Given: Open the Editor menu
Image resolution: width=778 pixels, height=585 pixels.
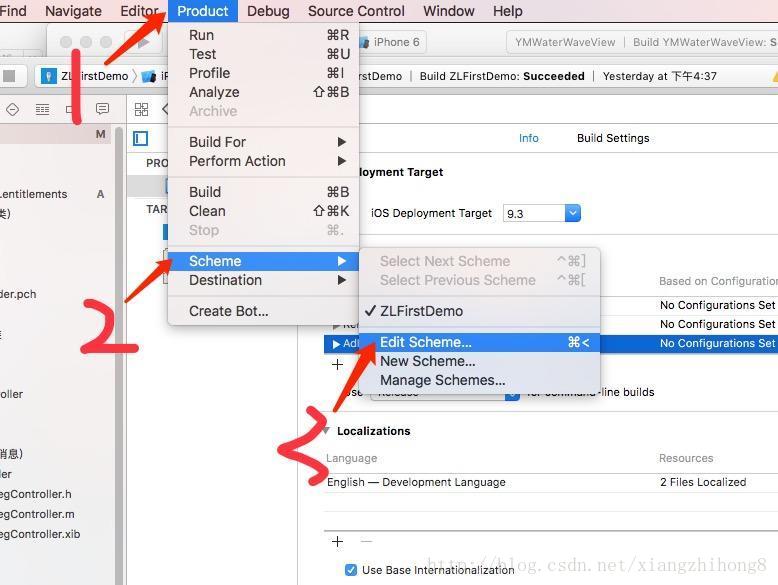Looking at the screenshot, I should pyautogui.click(x=139, y=11).
